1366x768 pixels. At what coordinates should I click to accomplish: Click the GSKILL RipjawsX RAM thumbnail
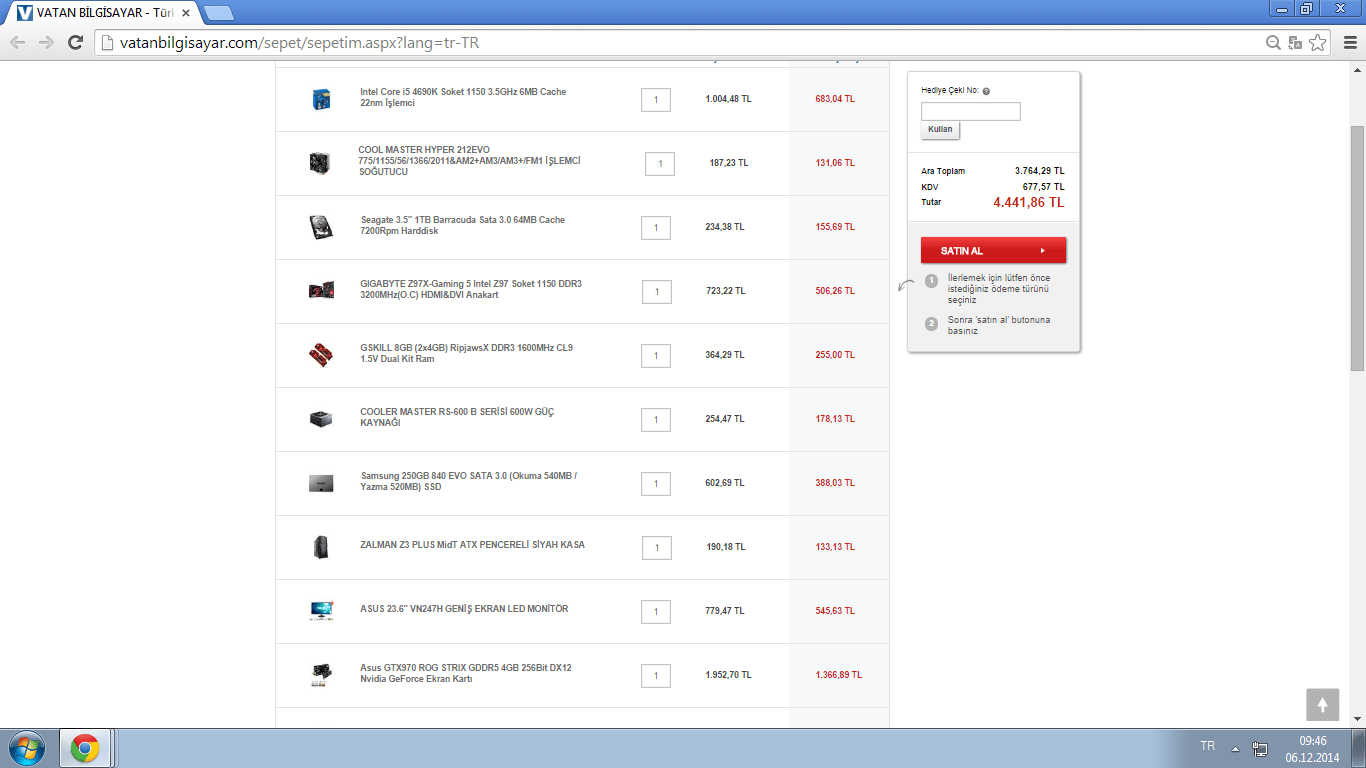321,355
